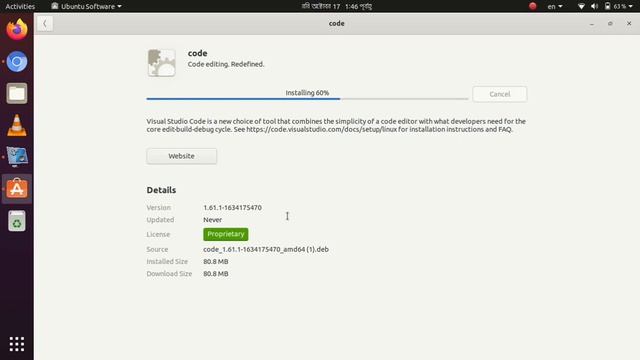This screenshot has width=640, height=360.
Task: Open the en input language dropdown
Action: pyautogui.click(x=555, y=6)
